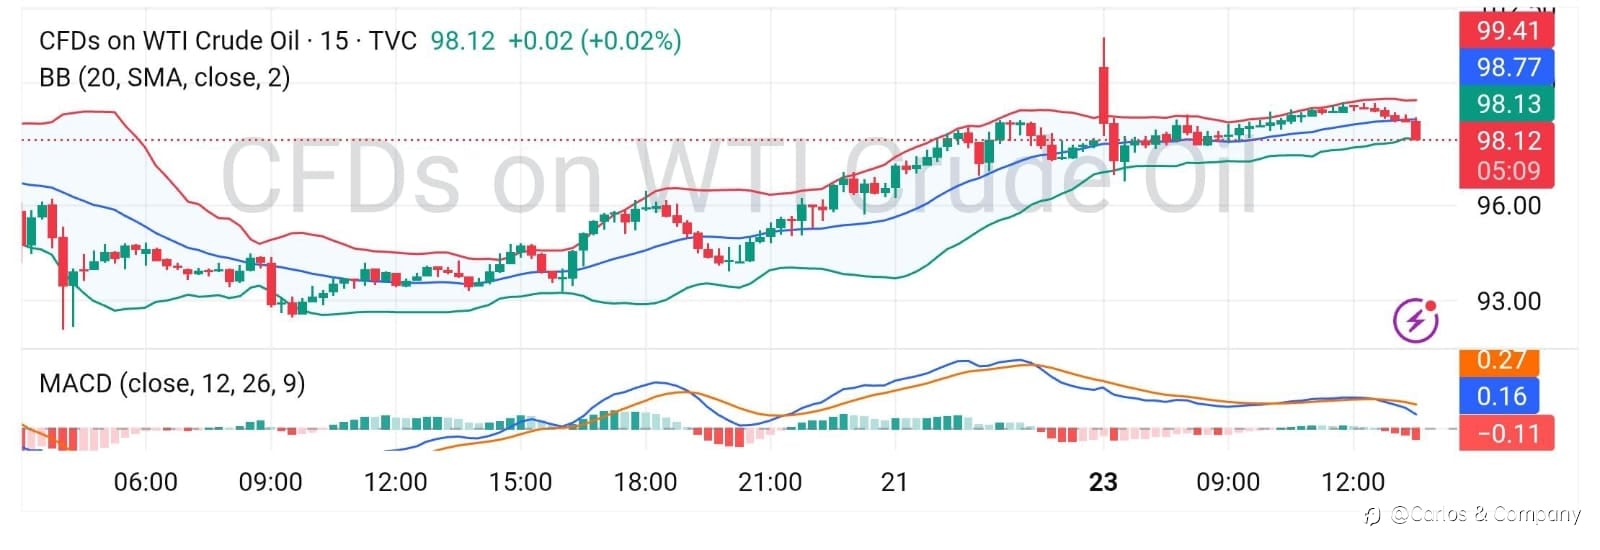1600x550 pixels.
Task: Click the red 99.41 upper band price label
Action: 1507,31
